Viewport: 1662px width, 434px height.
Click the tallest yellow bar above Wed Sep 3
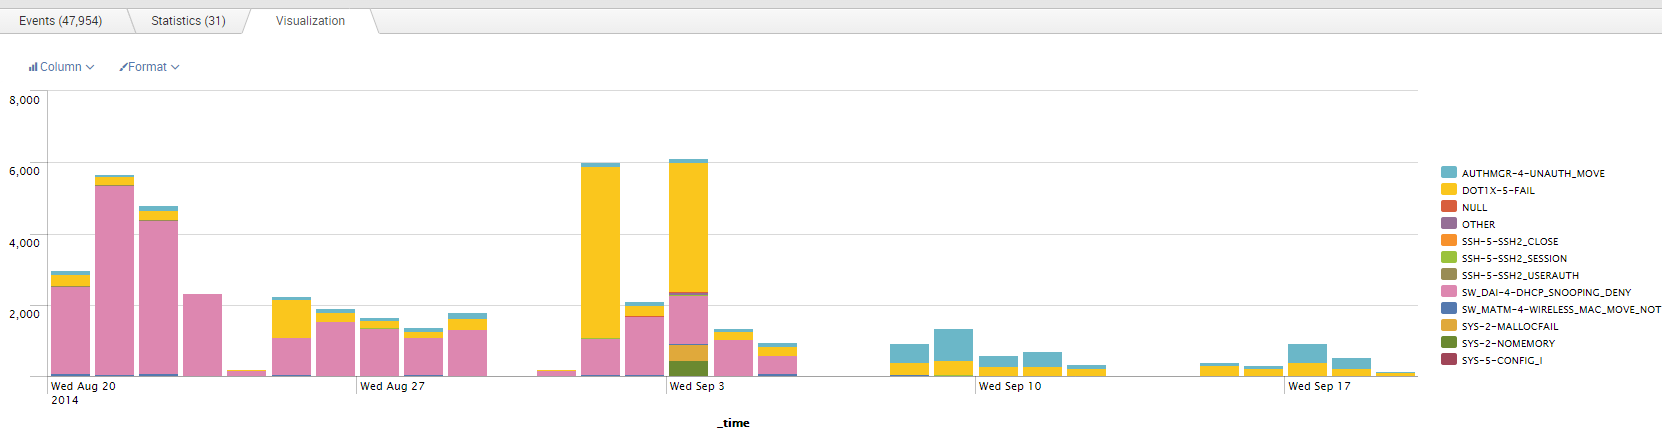point(688,227)
